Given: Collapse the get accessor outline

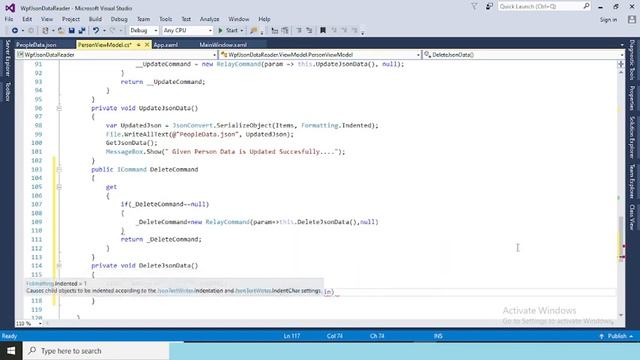Looking at the screenshot, I should click(x=59, y=187).
